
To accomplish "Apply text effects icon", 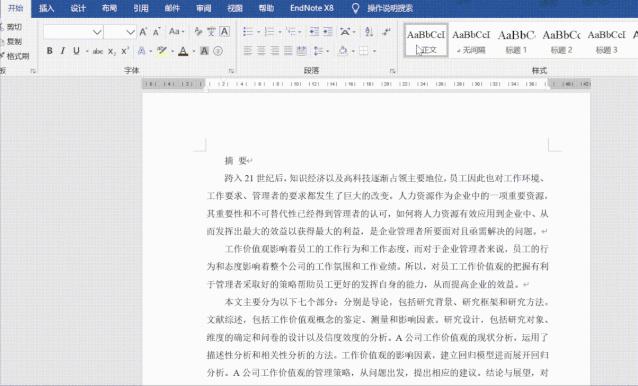I will pos(141,51).
